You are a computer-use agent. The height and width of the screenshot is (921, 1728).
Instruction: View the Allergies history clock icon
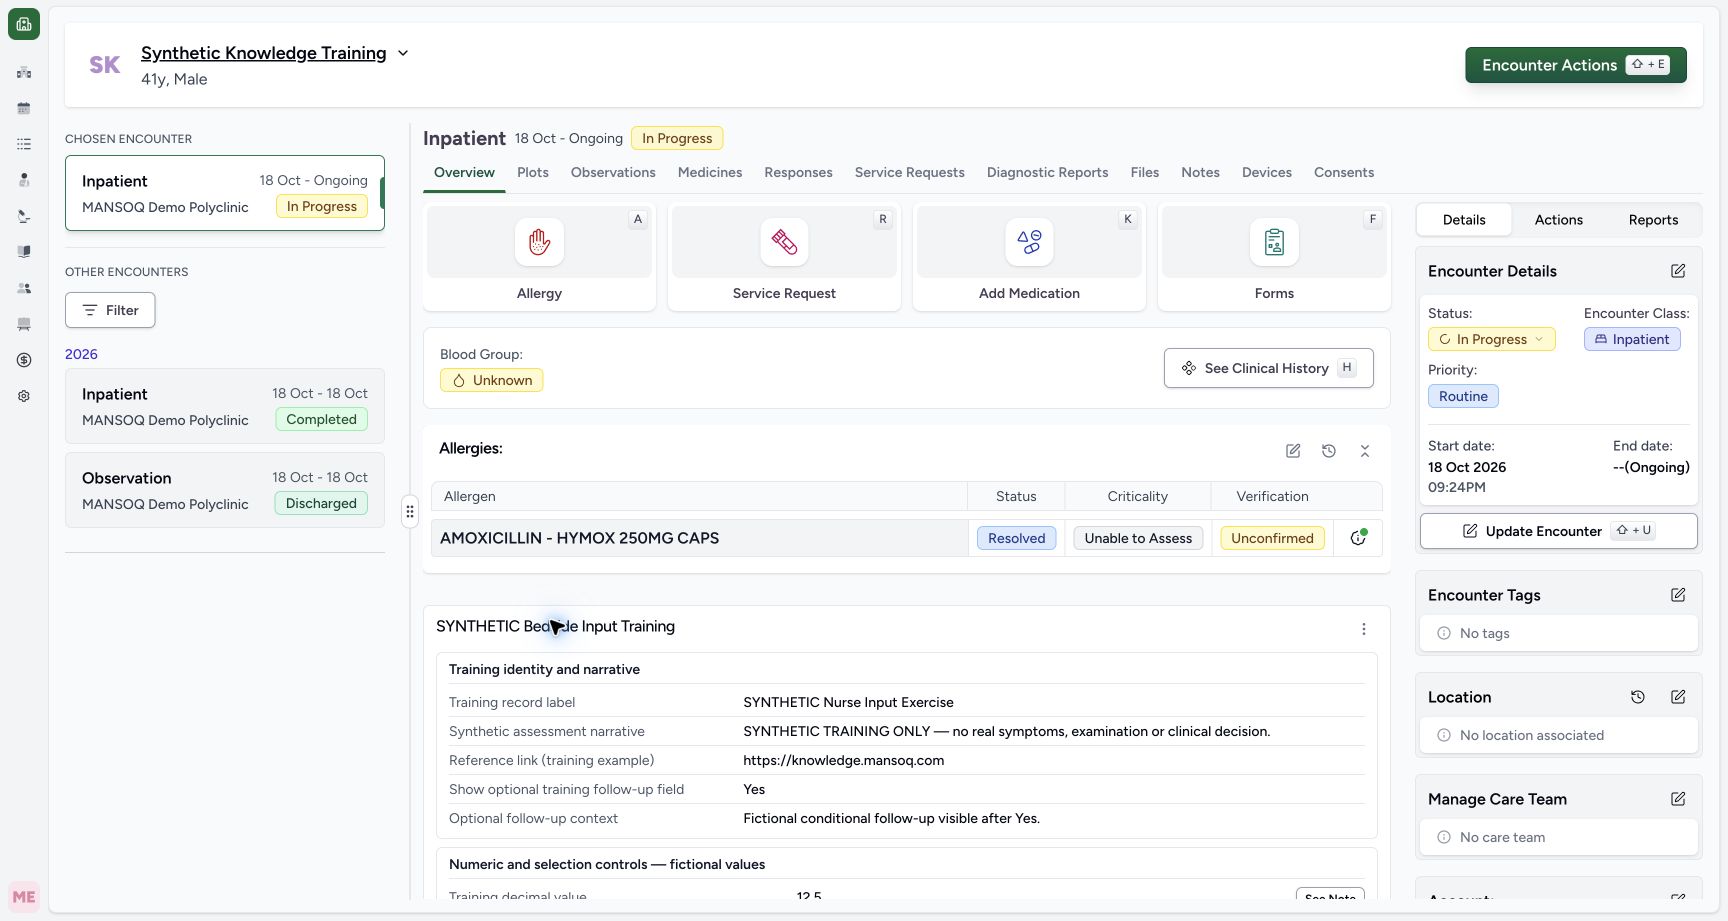tap(1329, 451)
